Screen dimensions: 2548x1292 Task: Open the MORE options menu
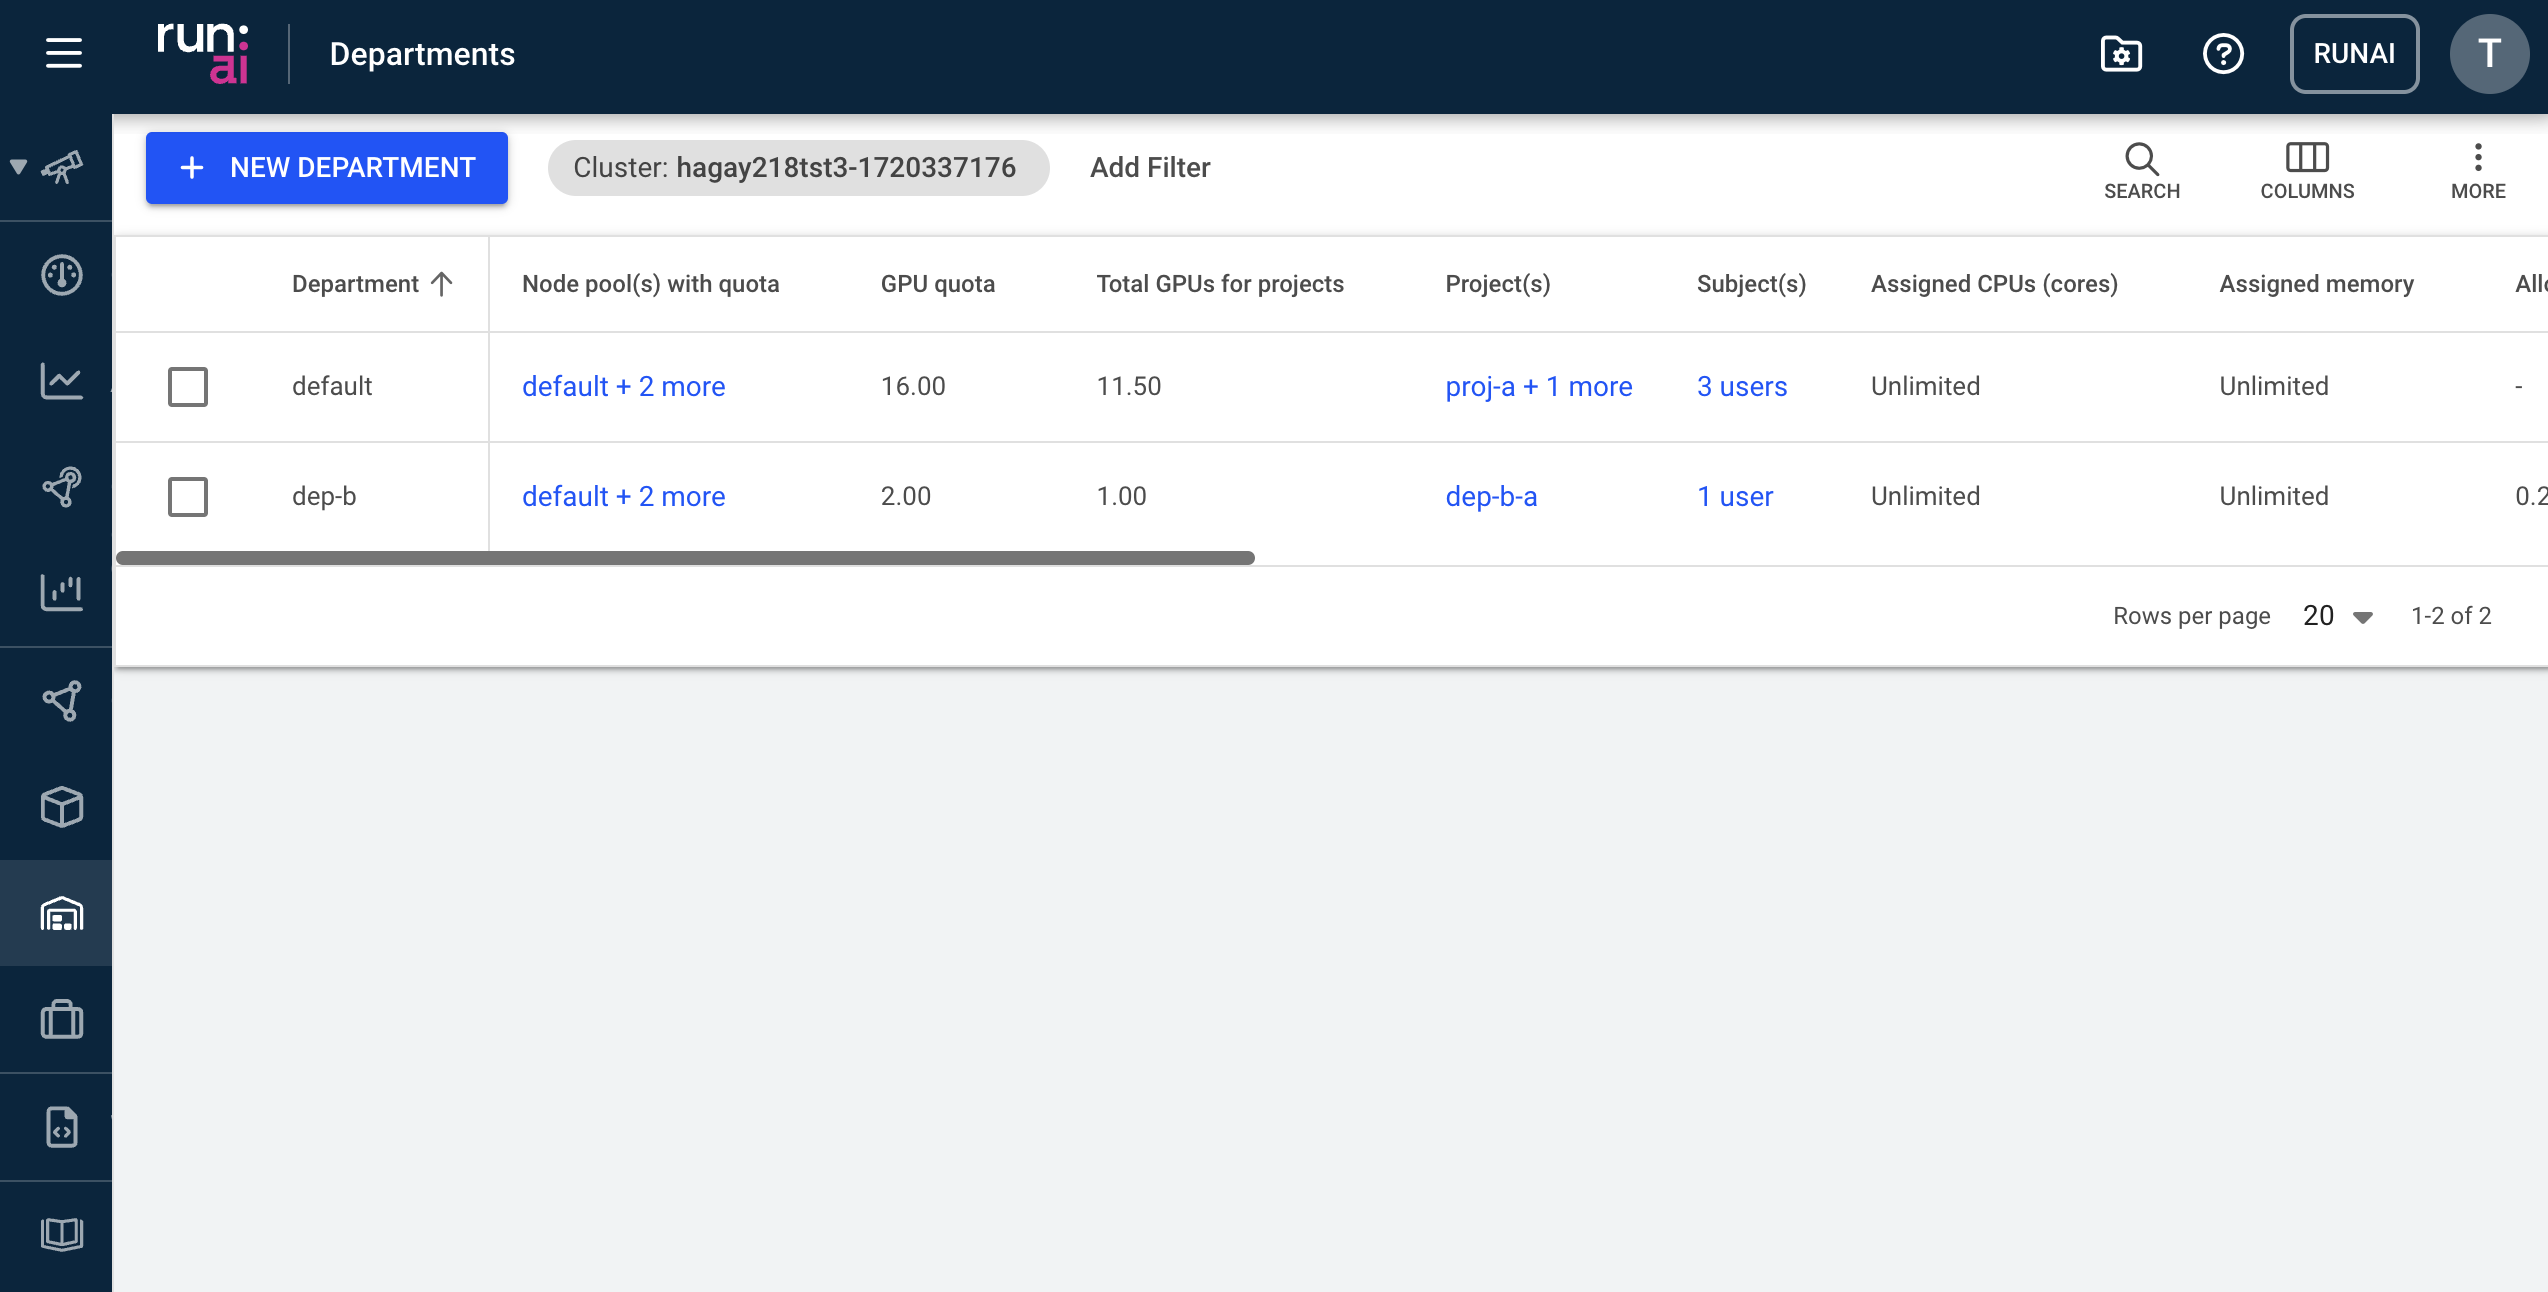[x=2478, y=171]
